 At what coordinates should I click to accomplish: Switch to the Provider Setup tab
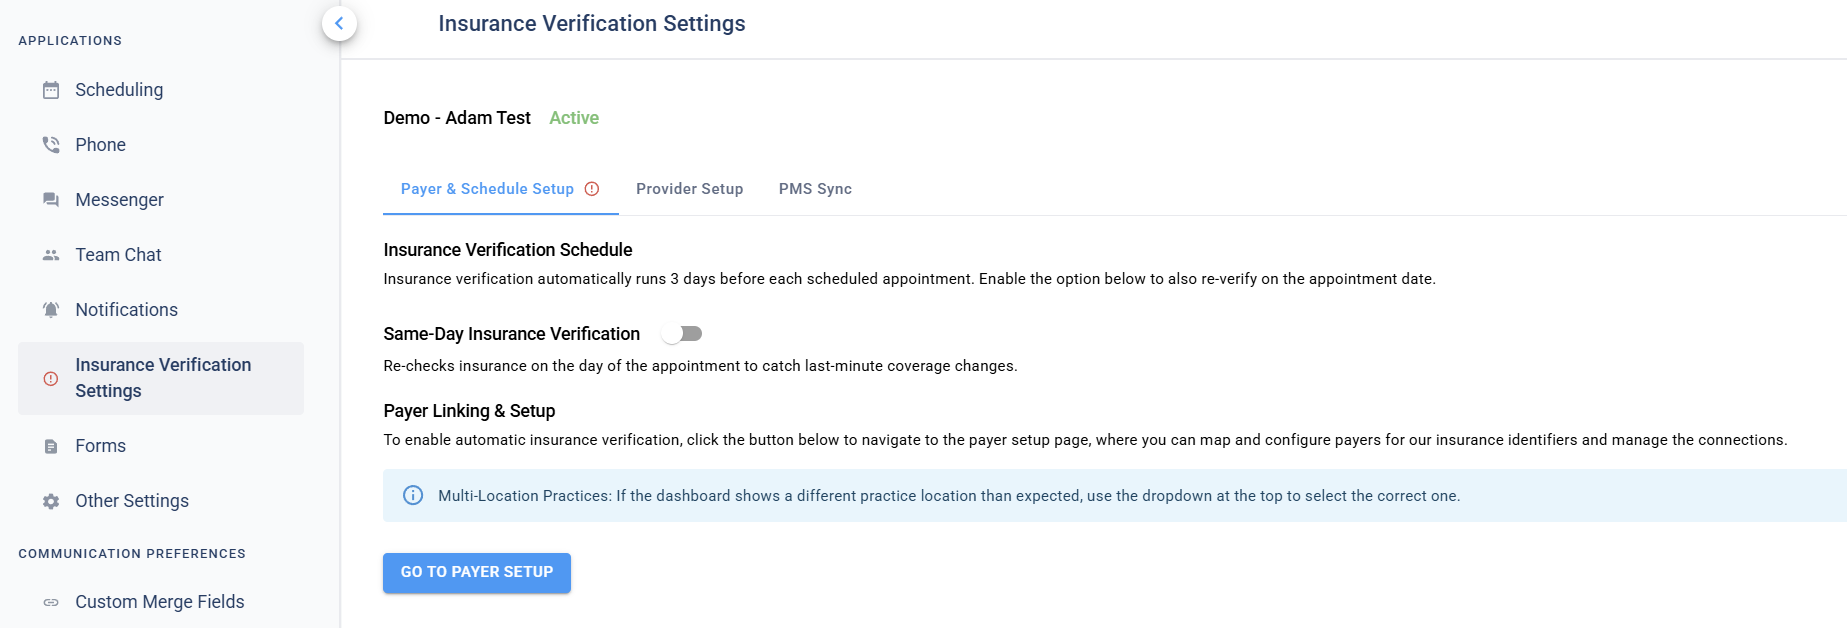click(x=689, y=189)
